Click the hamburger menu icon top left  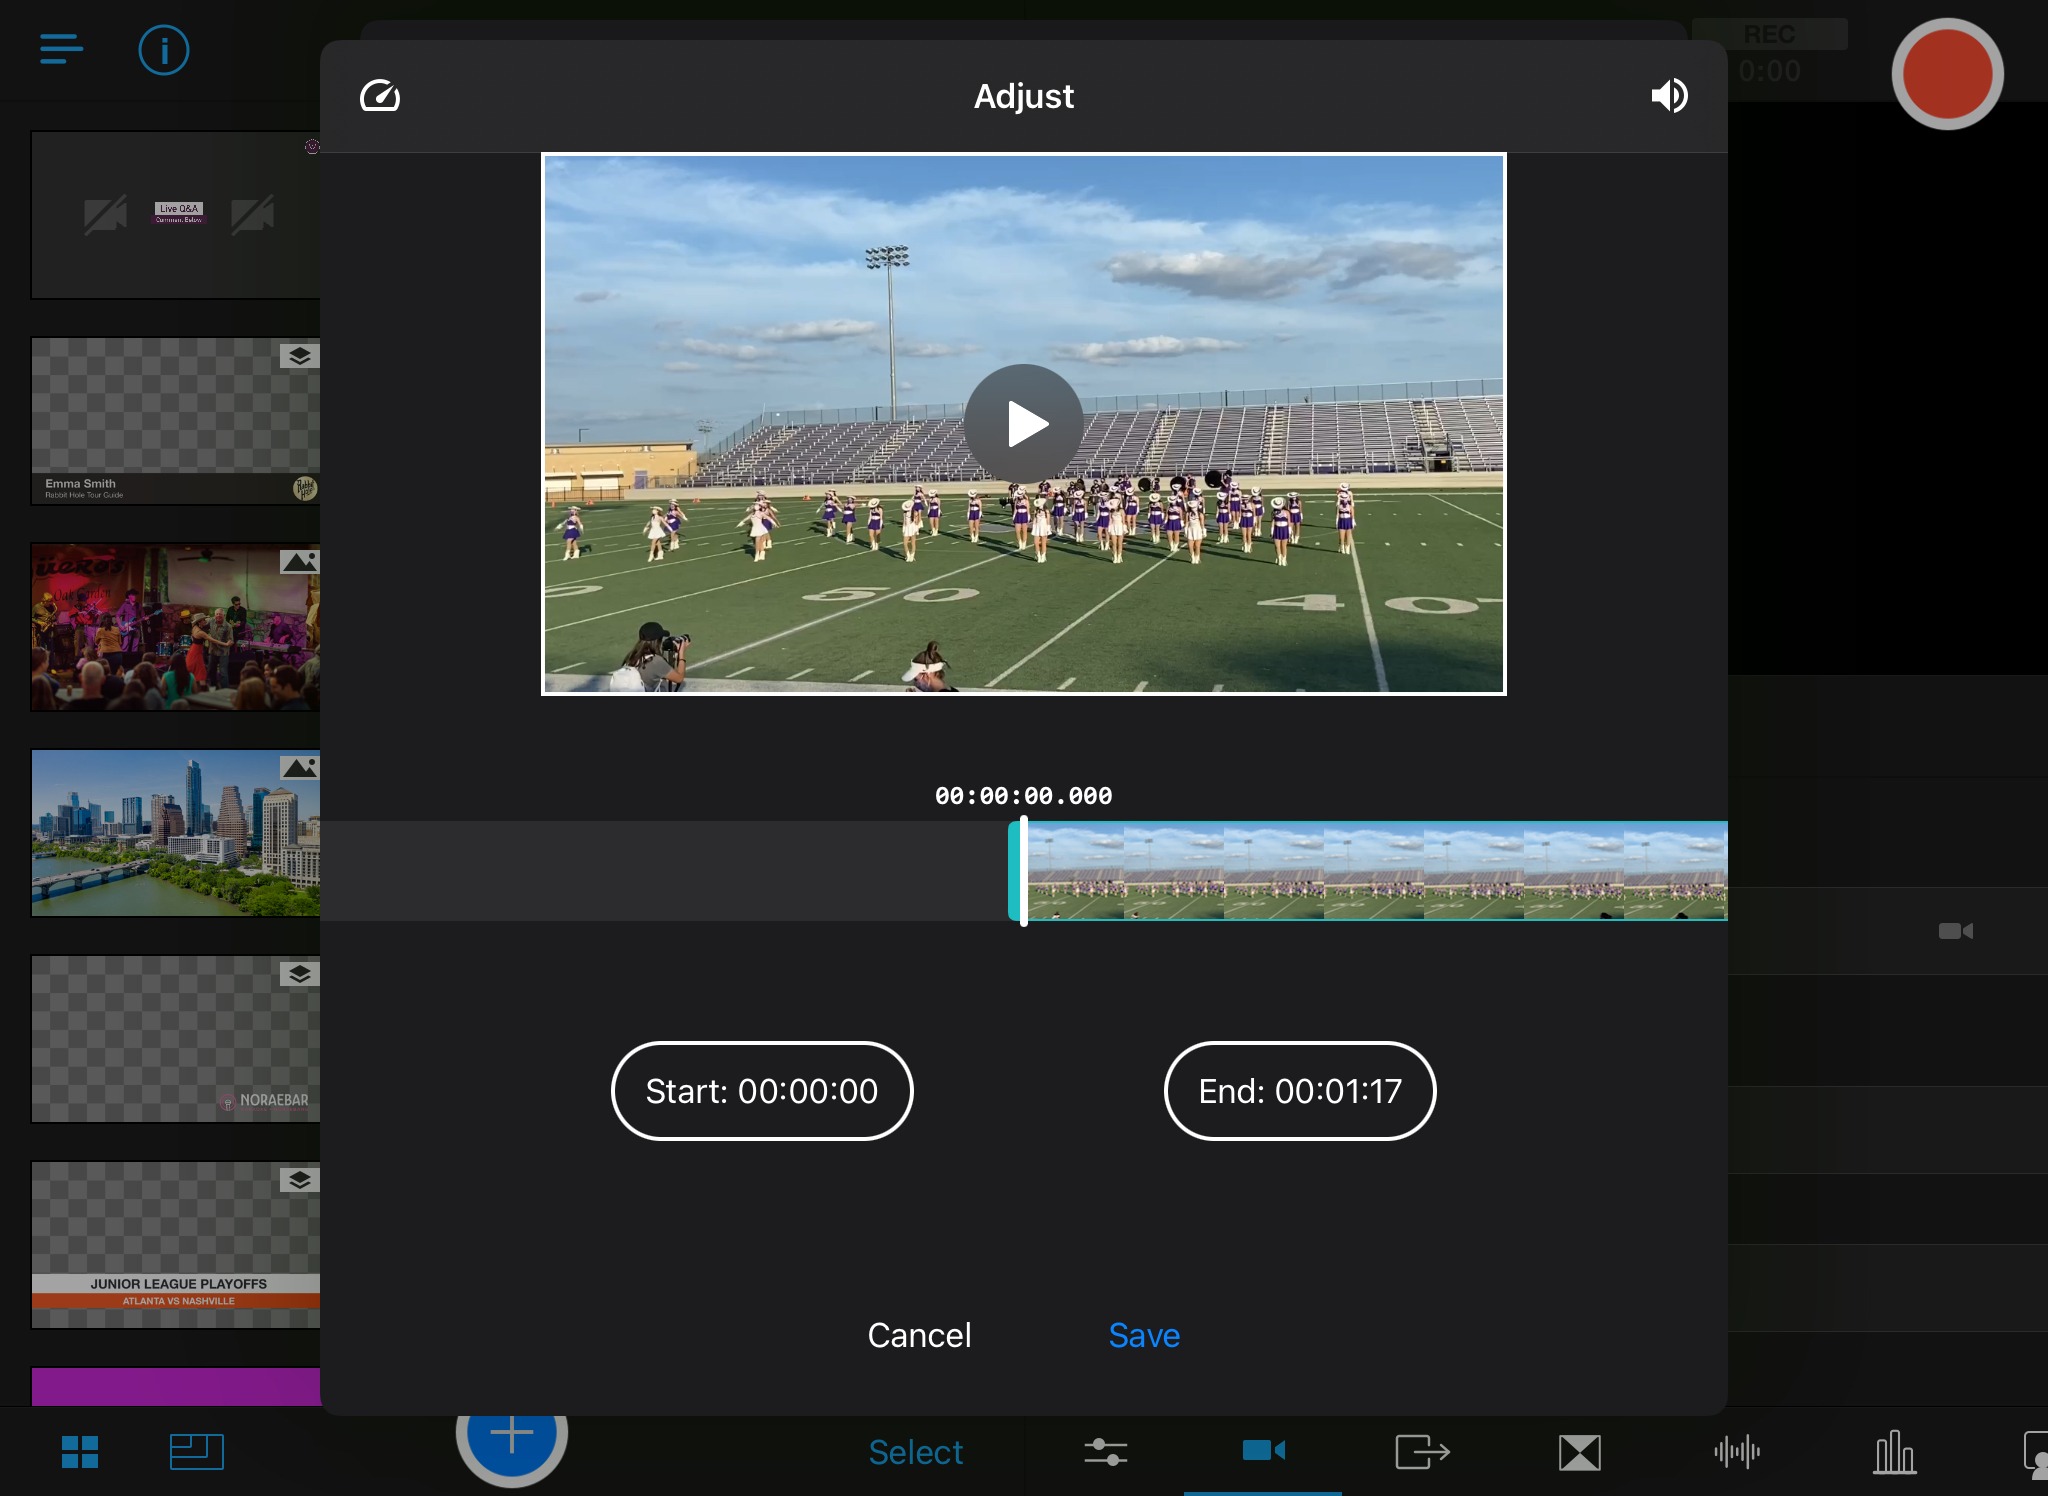(x=60, y=48)
